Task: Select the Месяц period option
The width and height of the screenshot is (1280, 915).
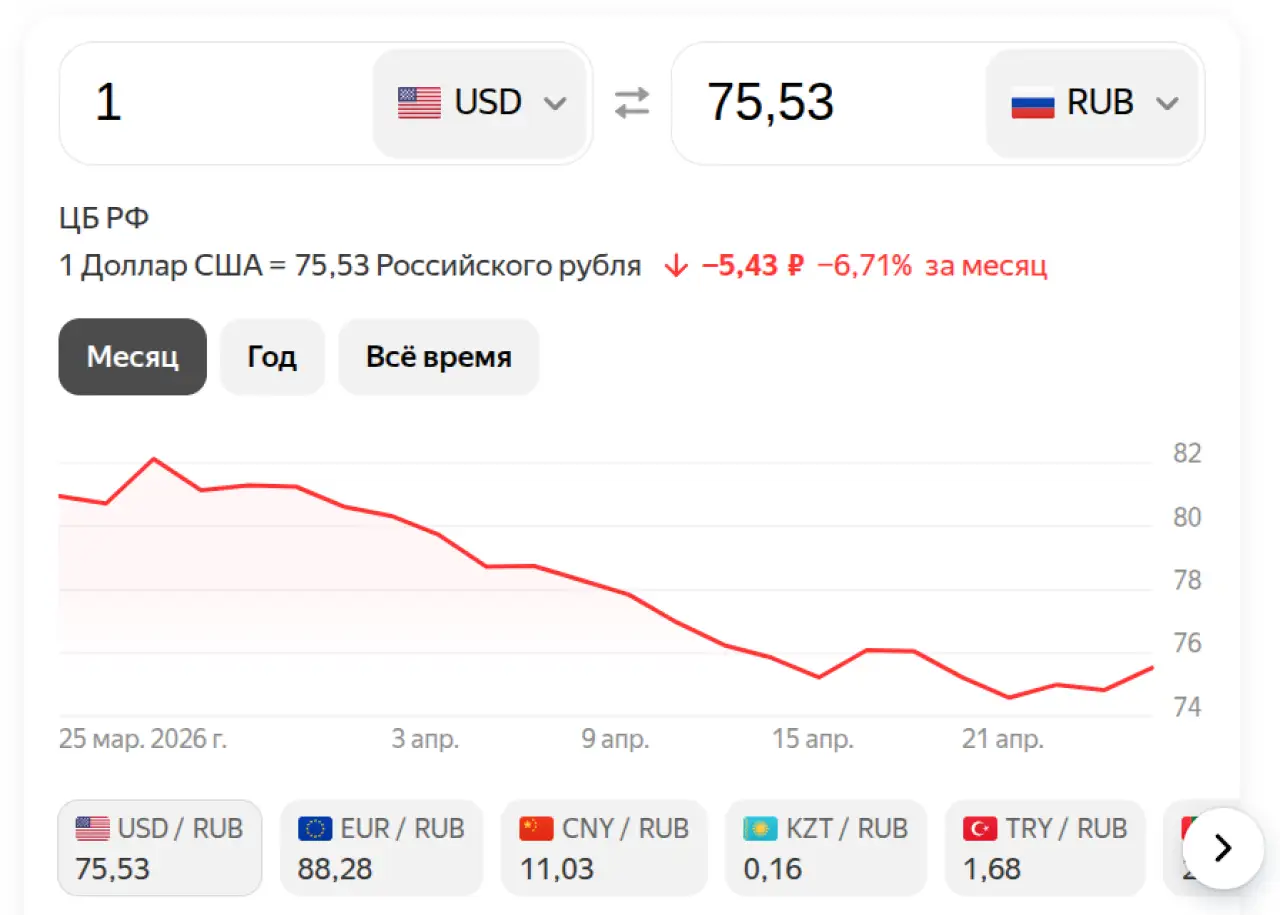Action: [132, 356]
